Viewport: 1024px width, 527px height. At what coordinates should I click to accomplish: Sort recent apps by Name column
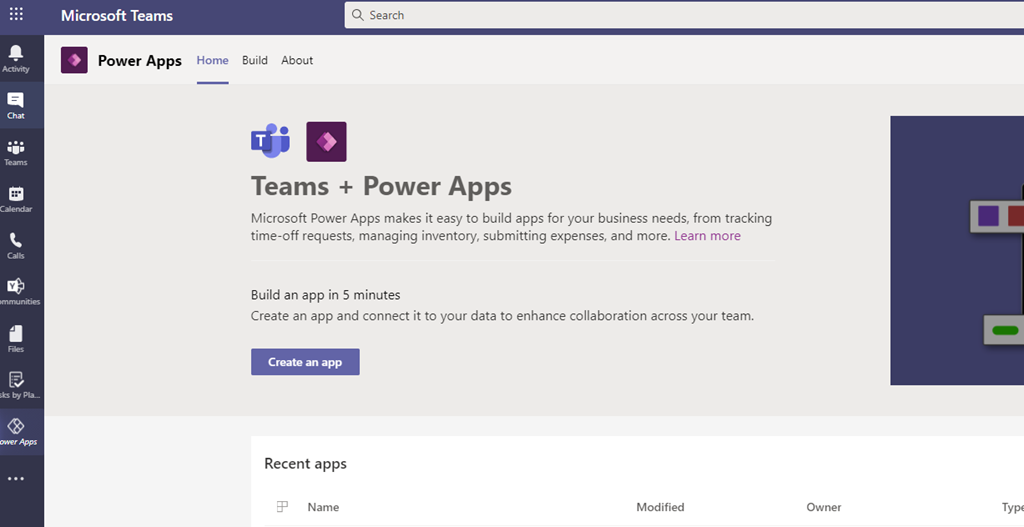(323, 507)
